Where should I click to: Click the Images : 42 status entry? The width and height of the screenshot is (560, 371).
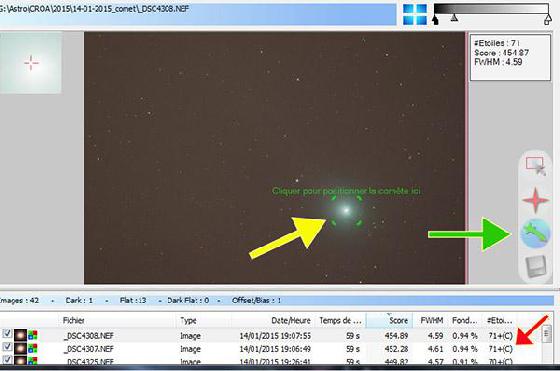point(19,300)
